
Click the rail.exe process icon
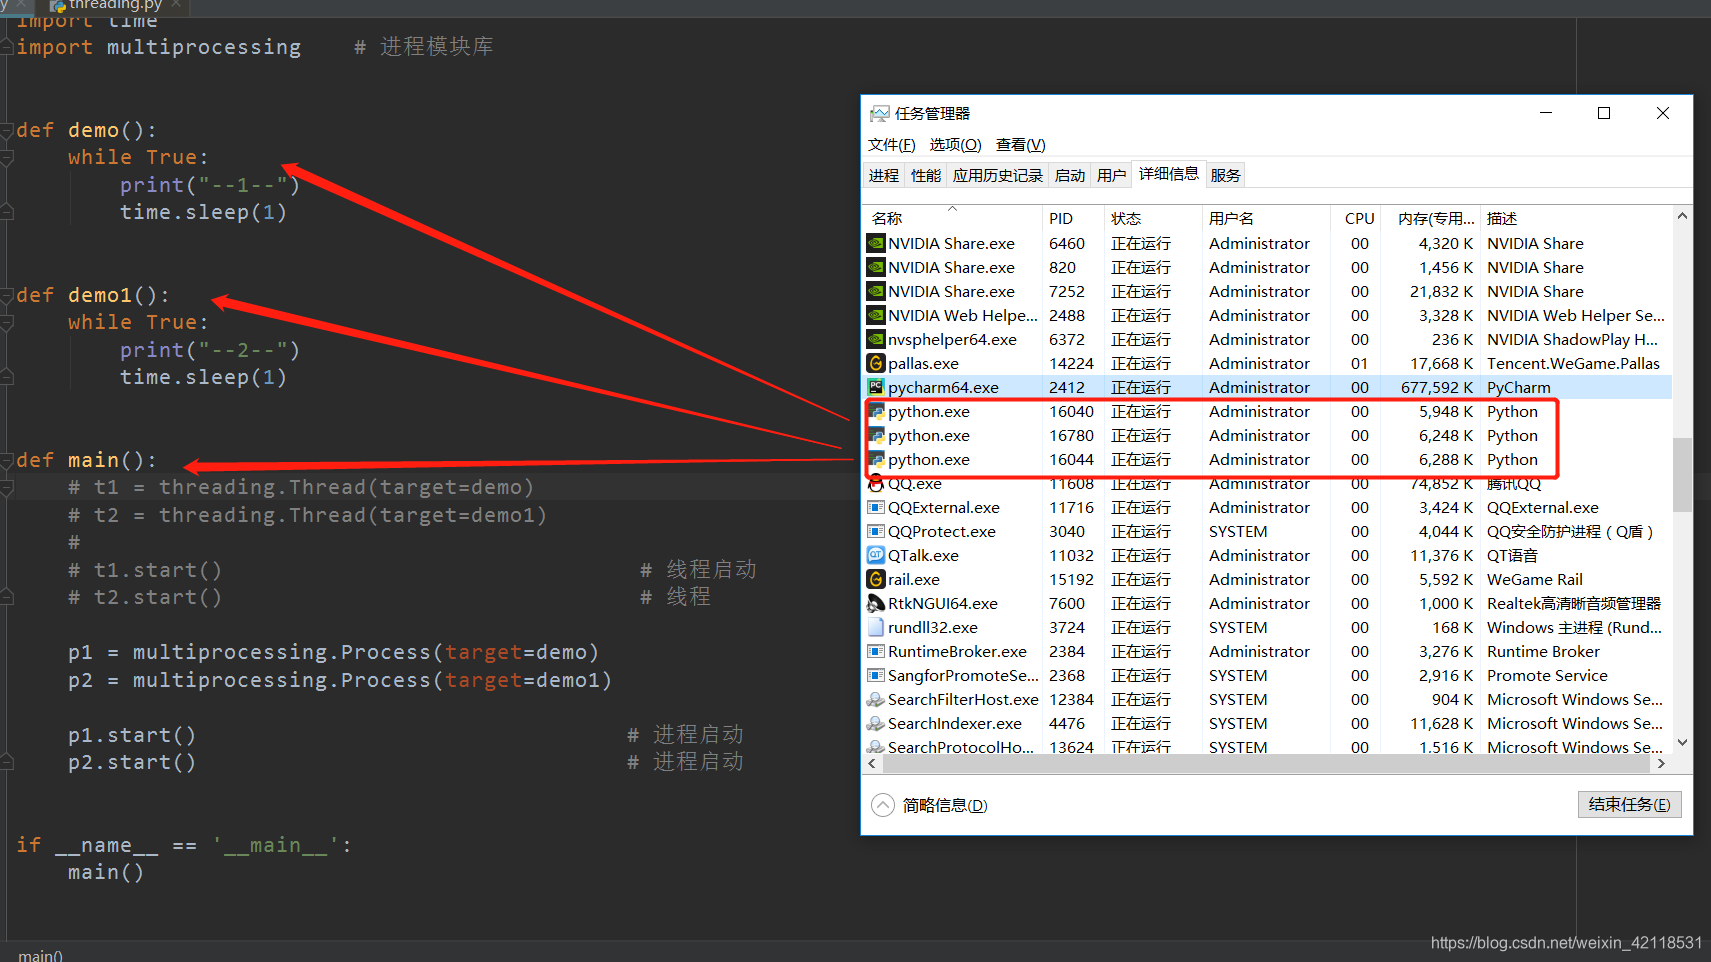click(x=876, y=579)
